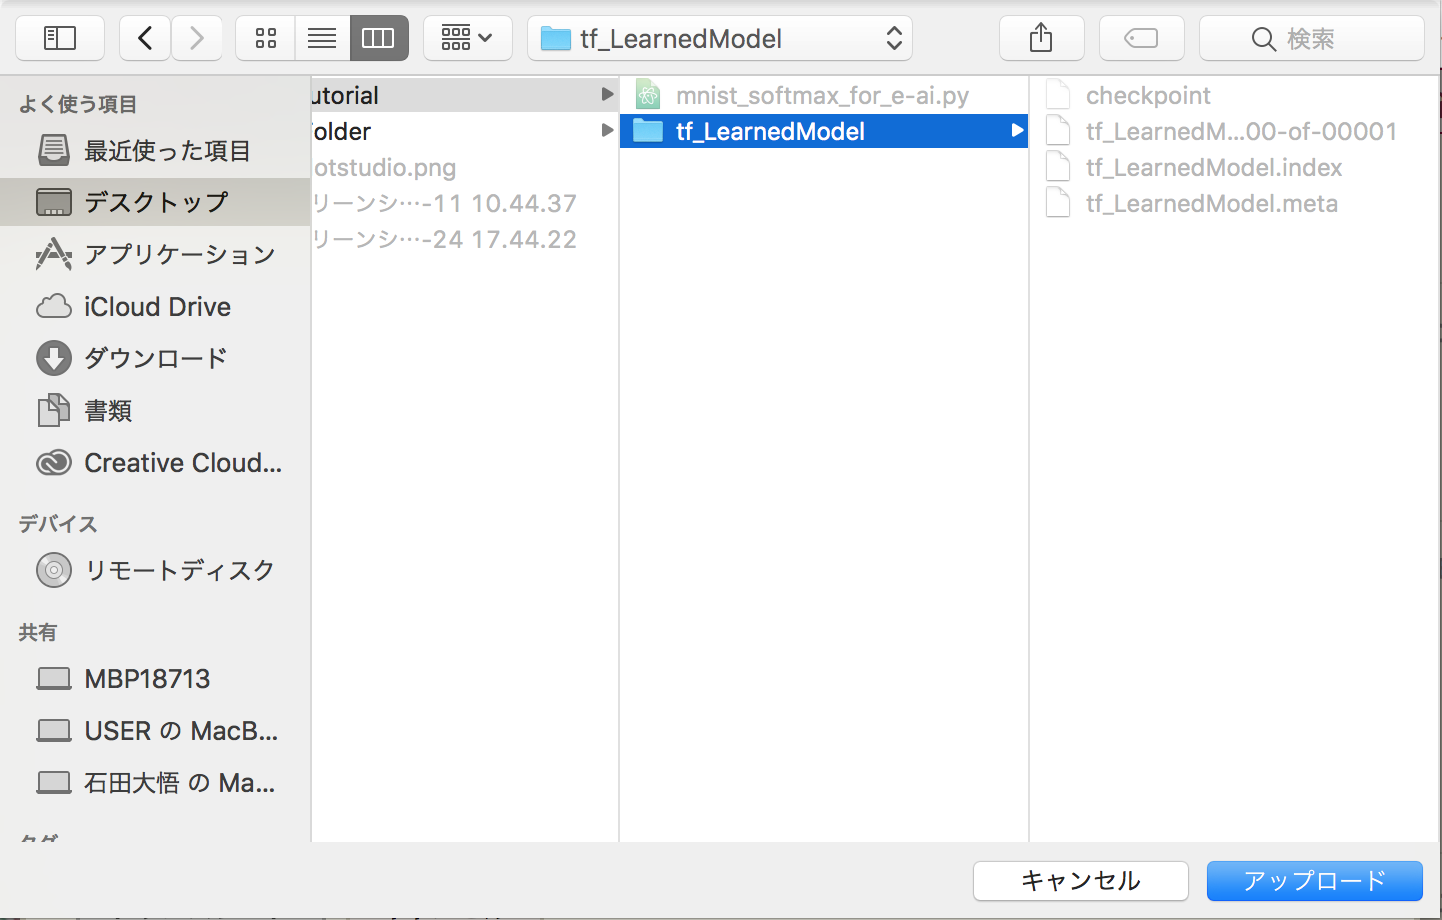Toggle the sidebar visibility button
Image resolution: width=1442 pixels, height=920 pixels.
click(x=60, y=38)
